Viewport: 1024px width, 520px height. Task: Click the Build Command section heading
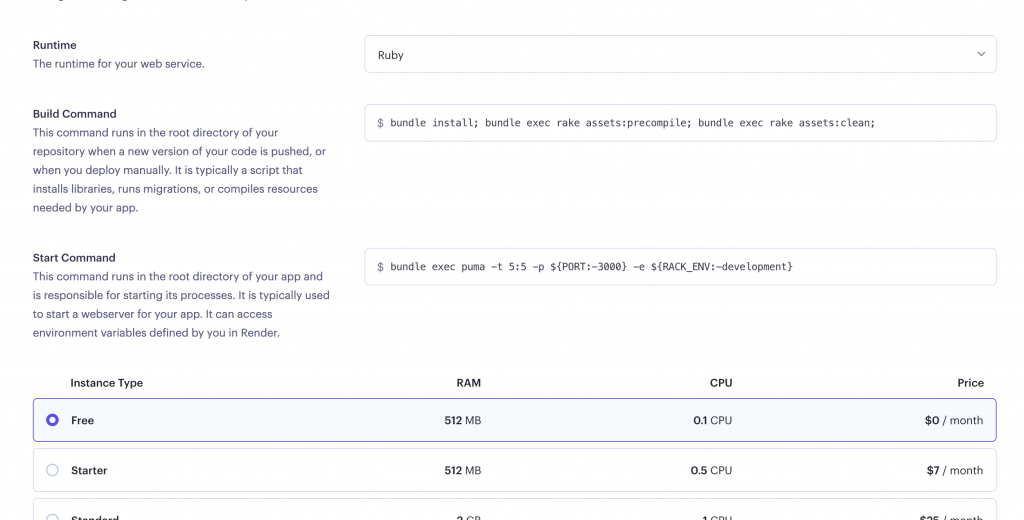75,114
